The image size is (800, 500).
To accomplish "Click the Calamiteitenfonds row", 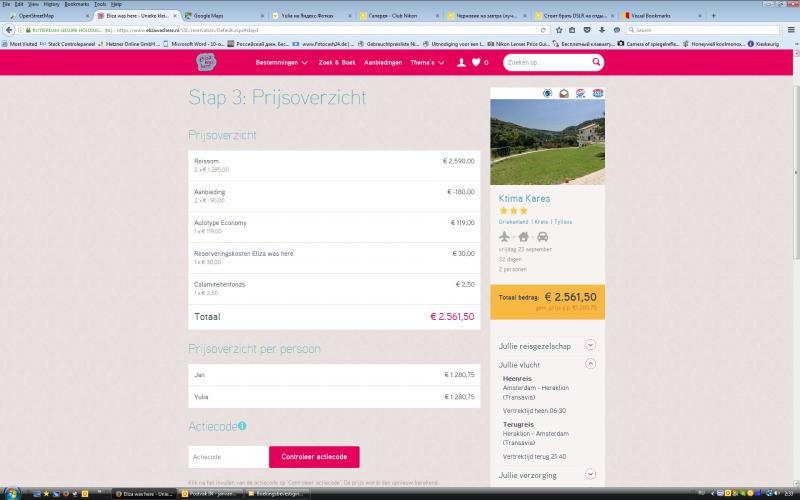I will coord(334,289).
